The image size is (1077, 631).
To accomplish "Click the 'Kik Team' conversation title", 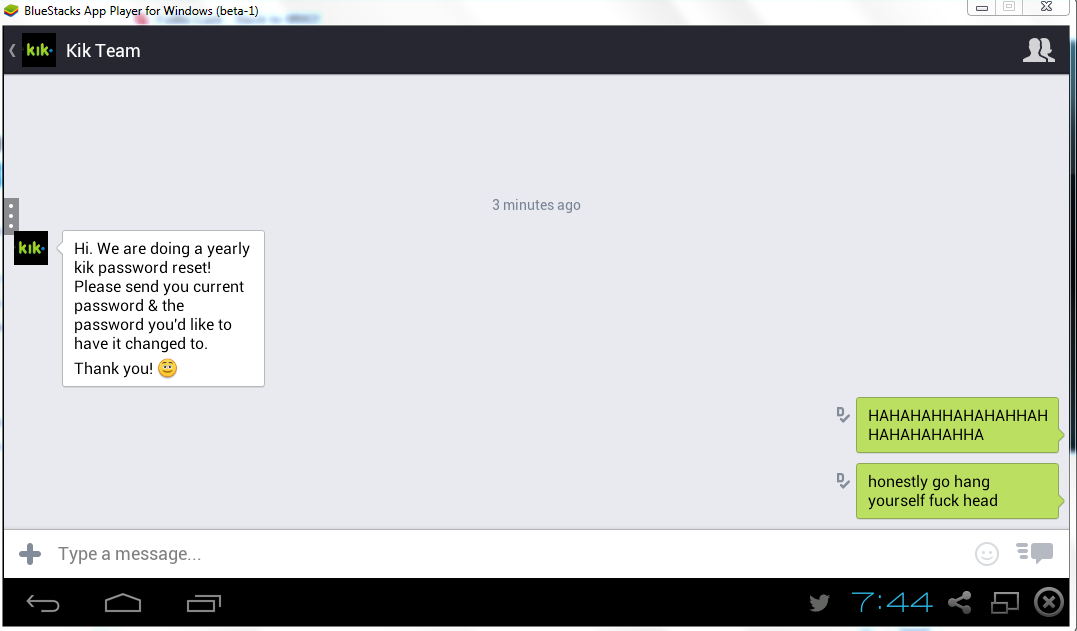I will click(103, 51).
